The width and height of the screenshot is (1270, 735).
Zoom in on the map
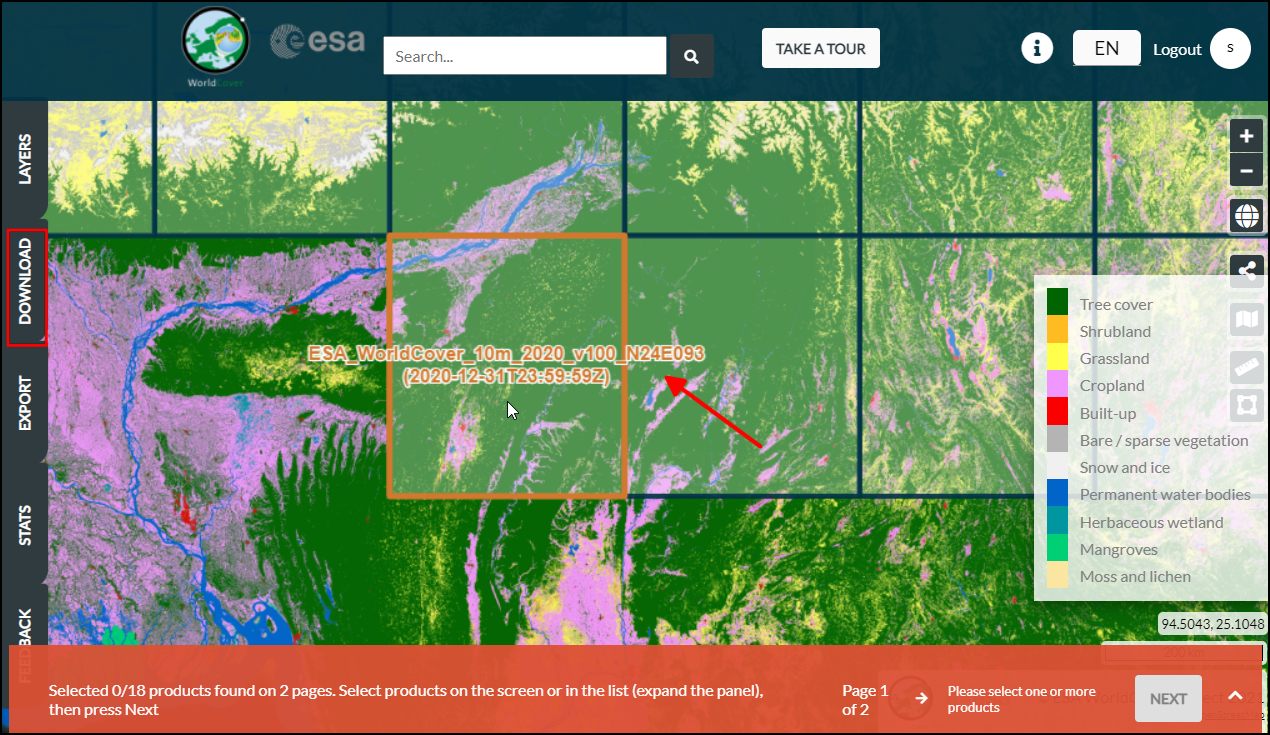tap(1246, 136)
